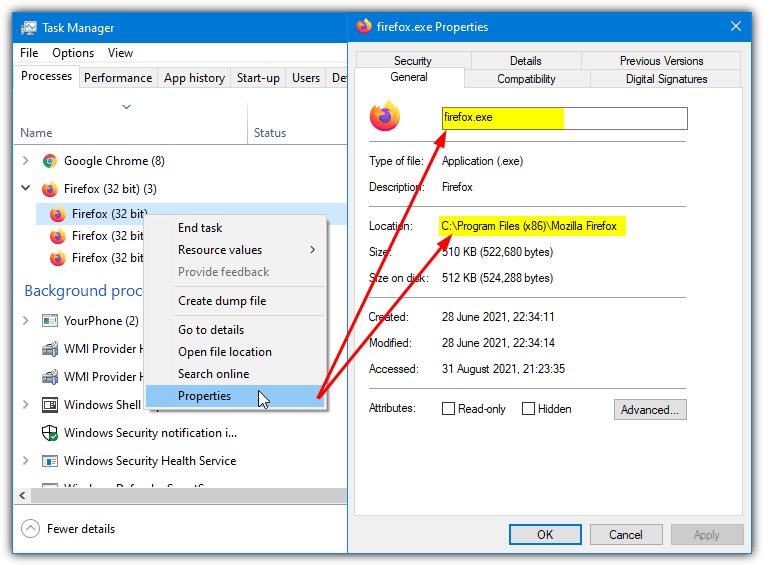
Task: Choose Go to details from context menu
Action: 236,330
